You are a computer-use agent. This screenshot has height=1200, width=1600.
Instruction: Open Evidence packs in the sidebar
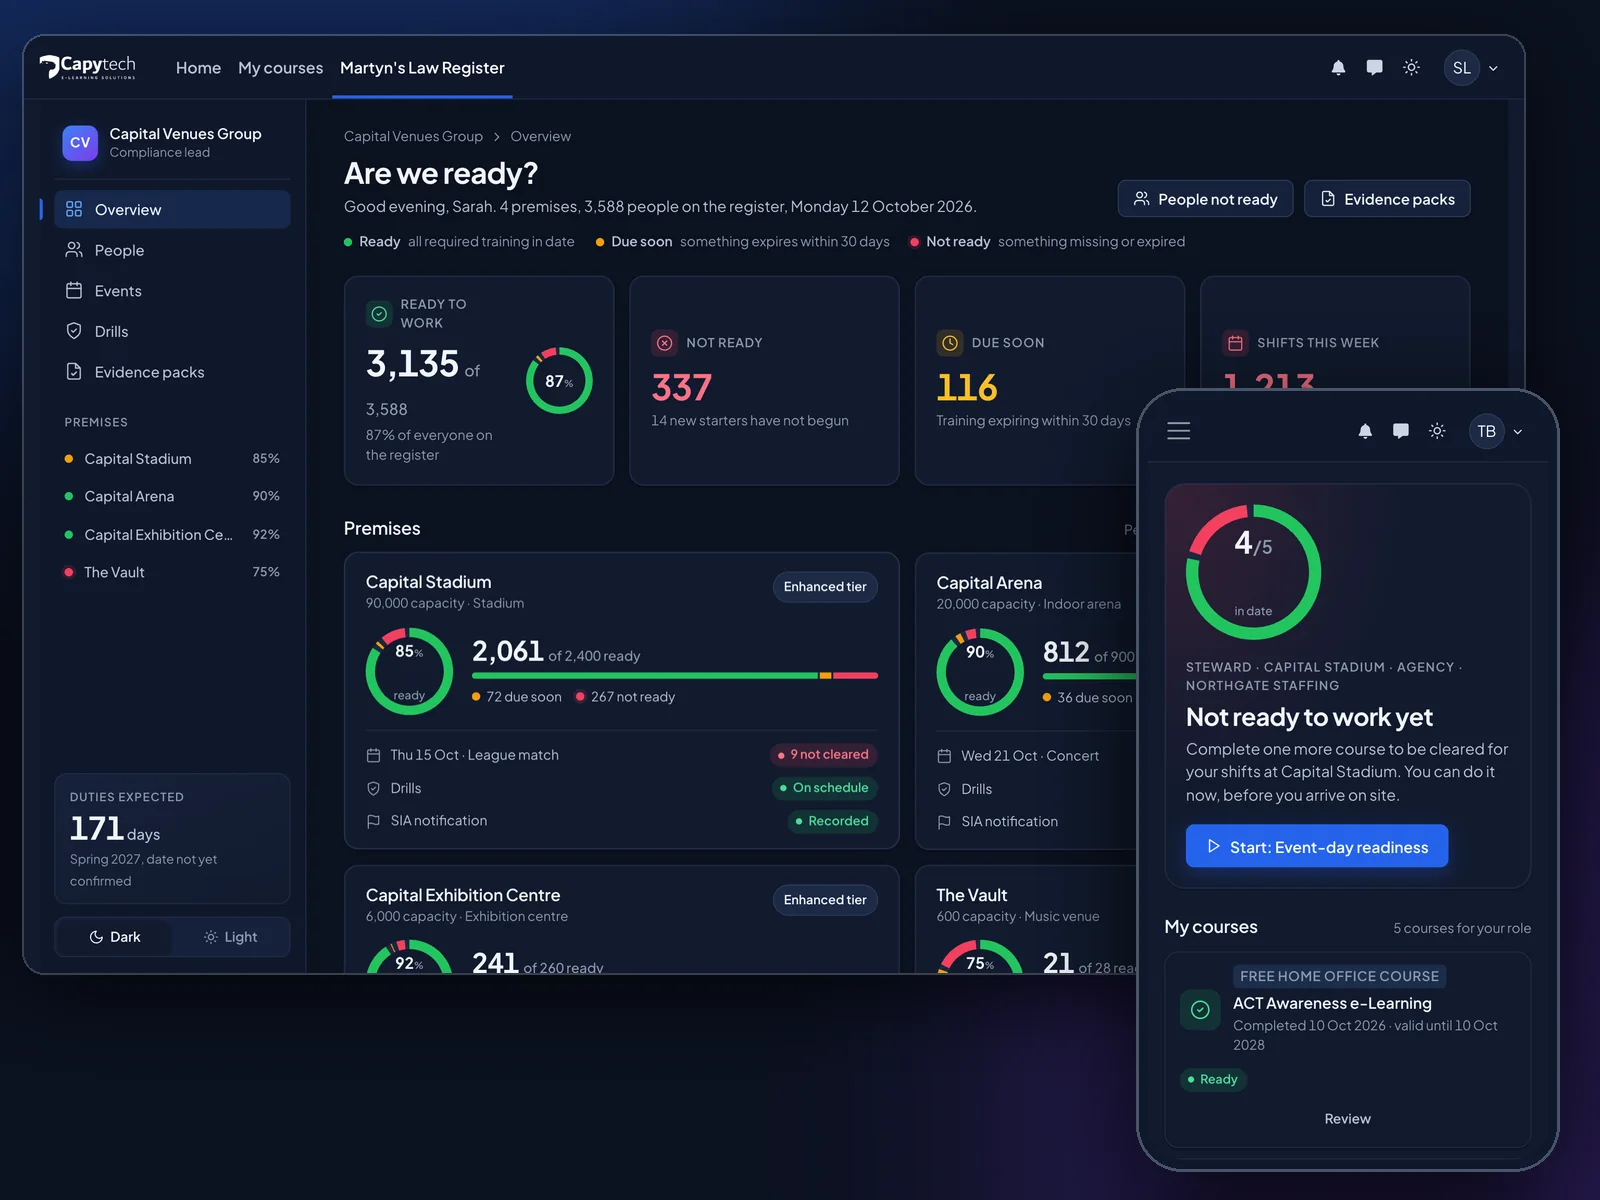[x=172, y=372]
